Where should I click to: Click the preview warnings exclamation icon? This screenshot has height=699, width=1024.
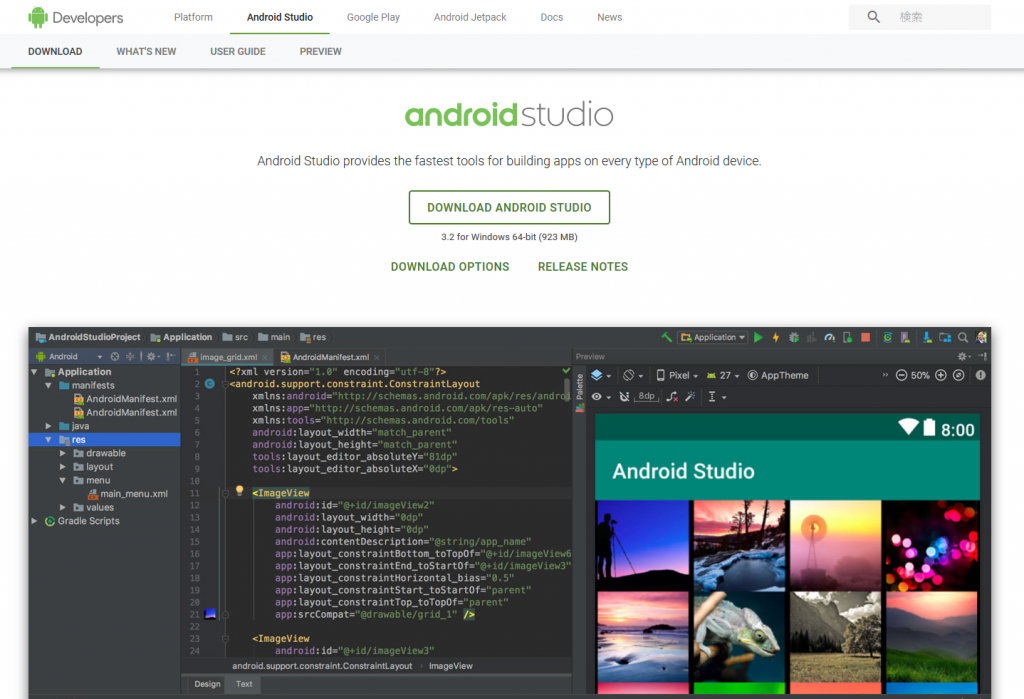click(x=980, y=375)
